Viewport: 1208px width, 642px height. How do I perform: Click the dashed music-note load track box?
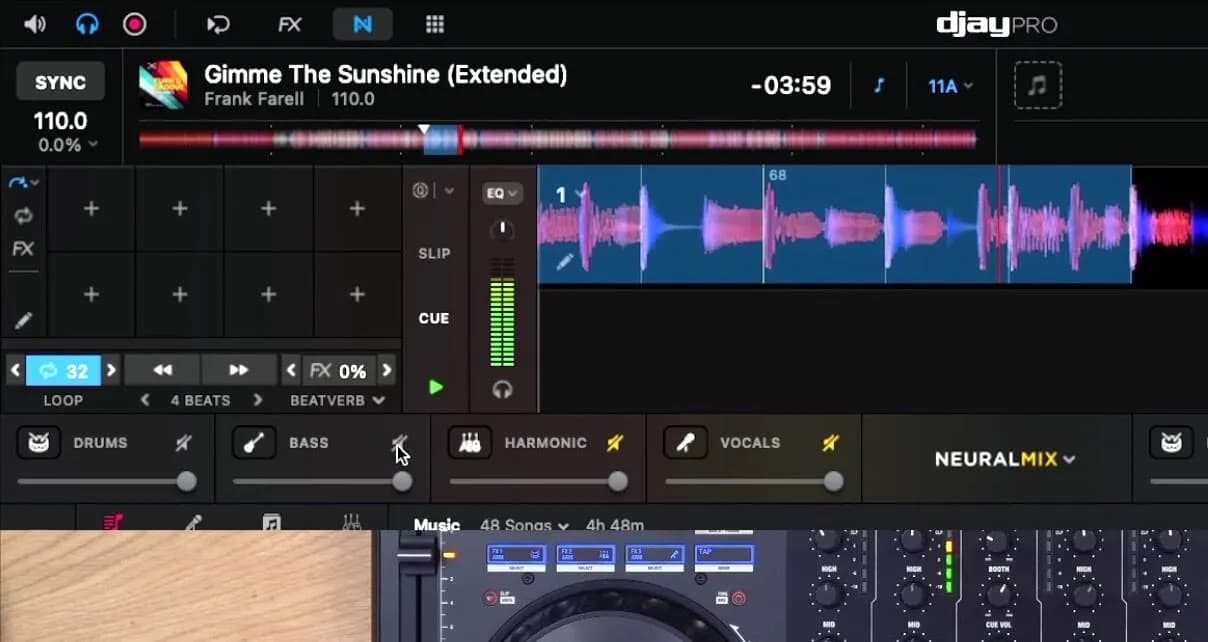point(1038,85)
